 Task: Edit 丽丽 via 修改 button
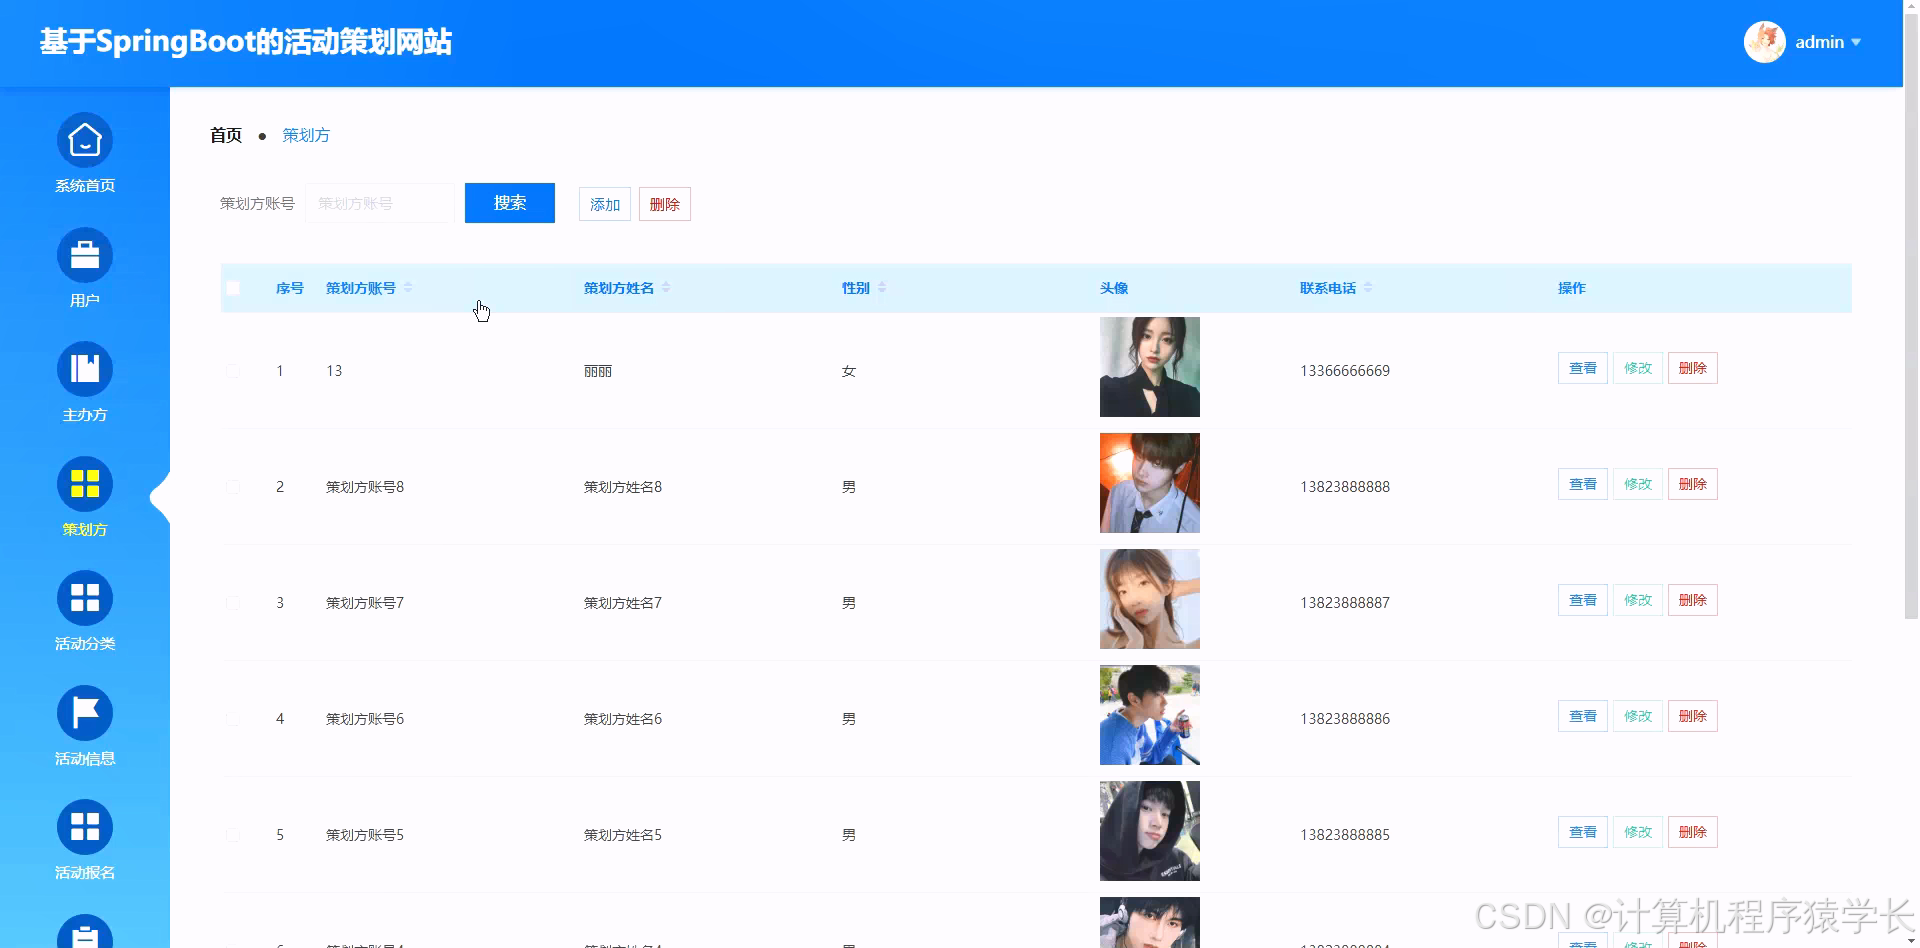[x=1638, y=368]
